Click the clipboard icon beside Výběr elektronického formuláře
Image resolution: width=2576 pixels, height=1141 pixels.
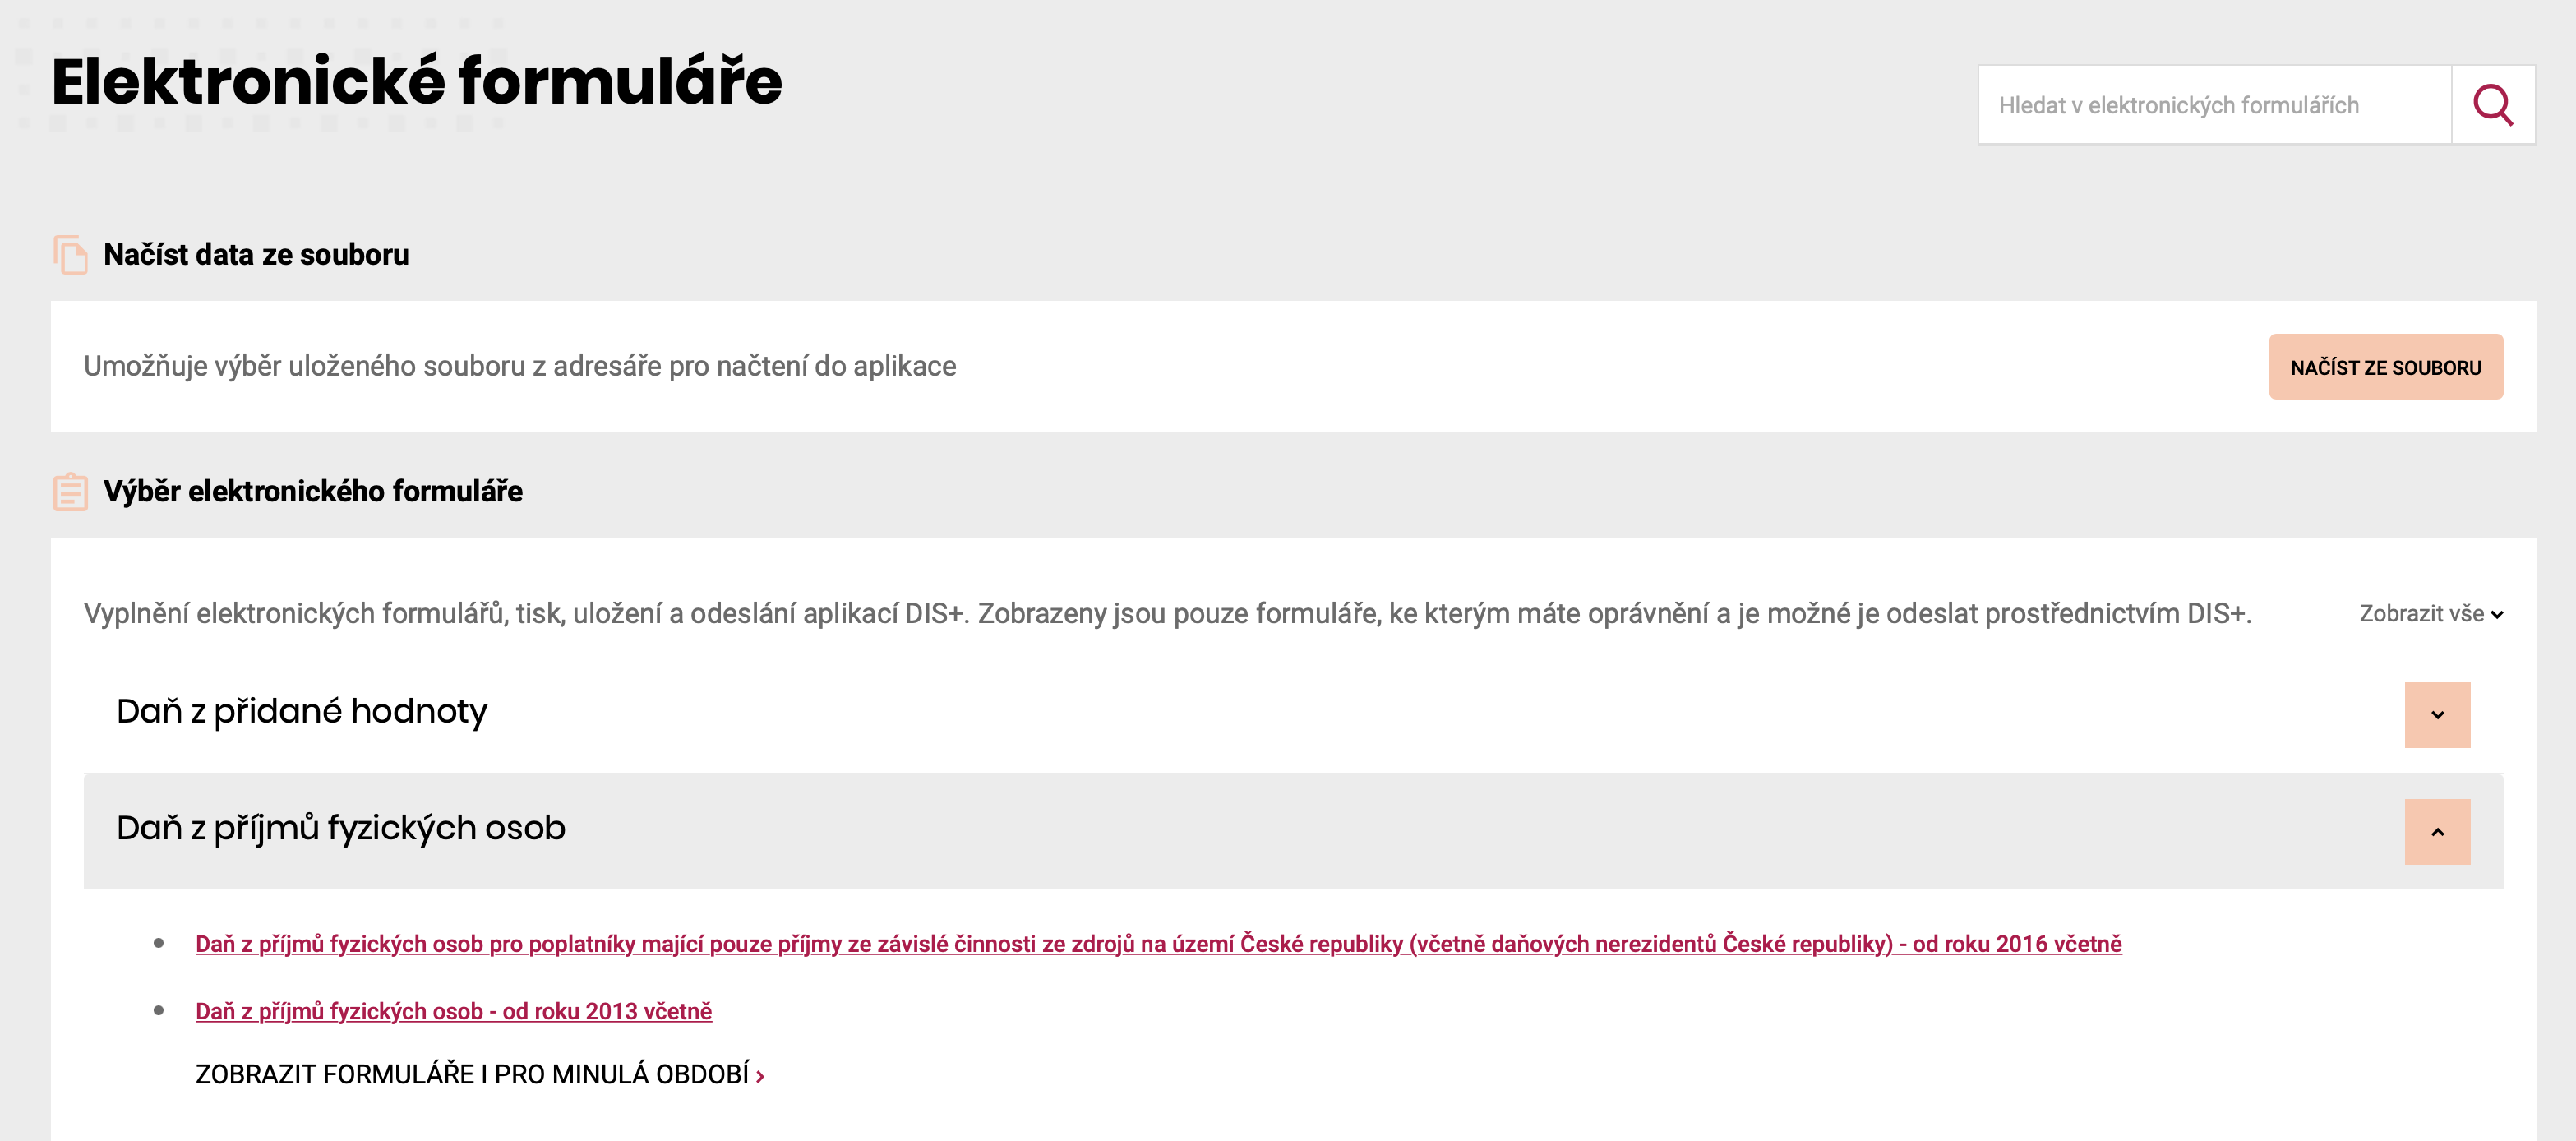pos(70,492)
